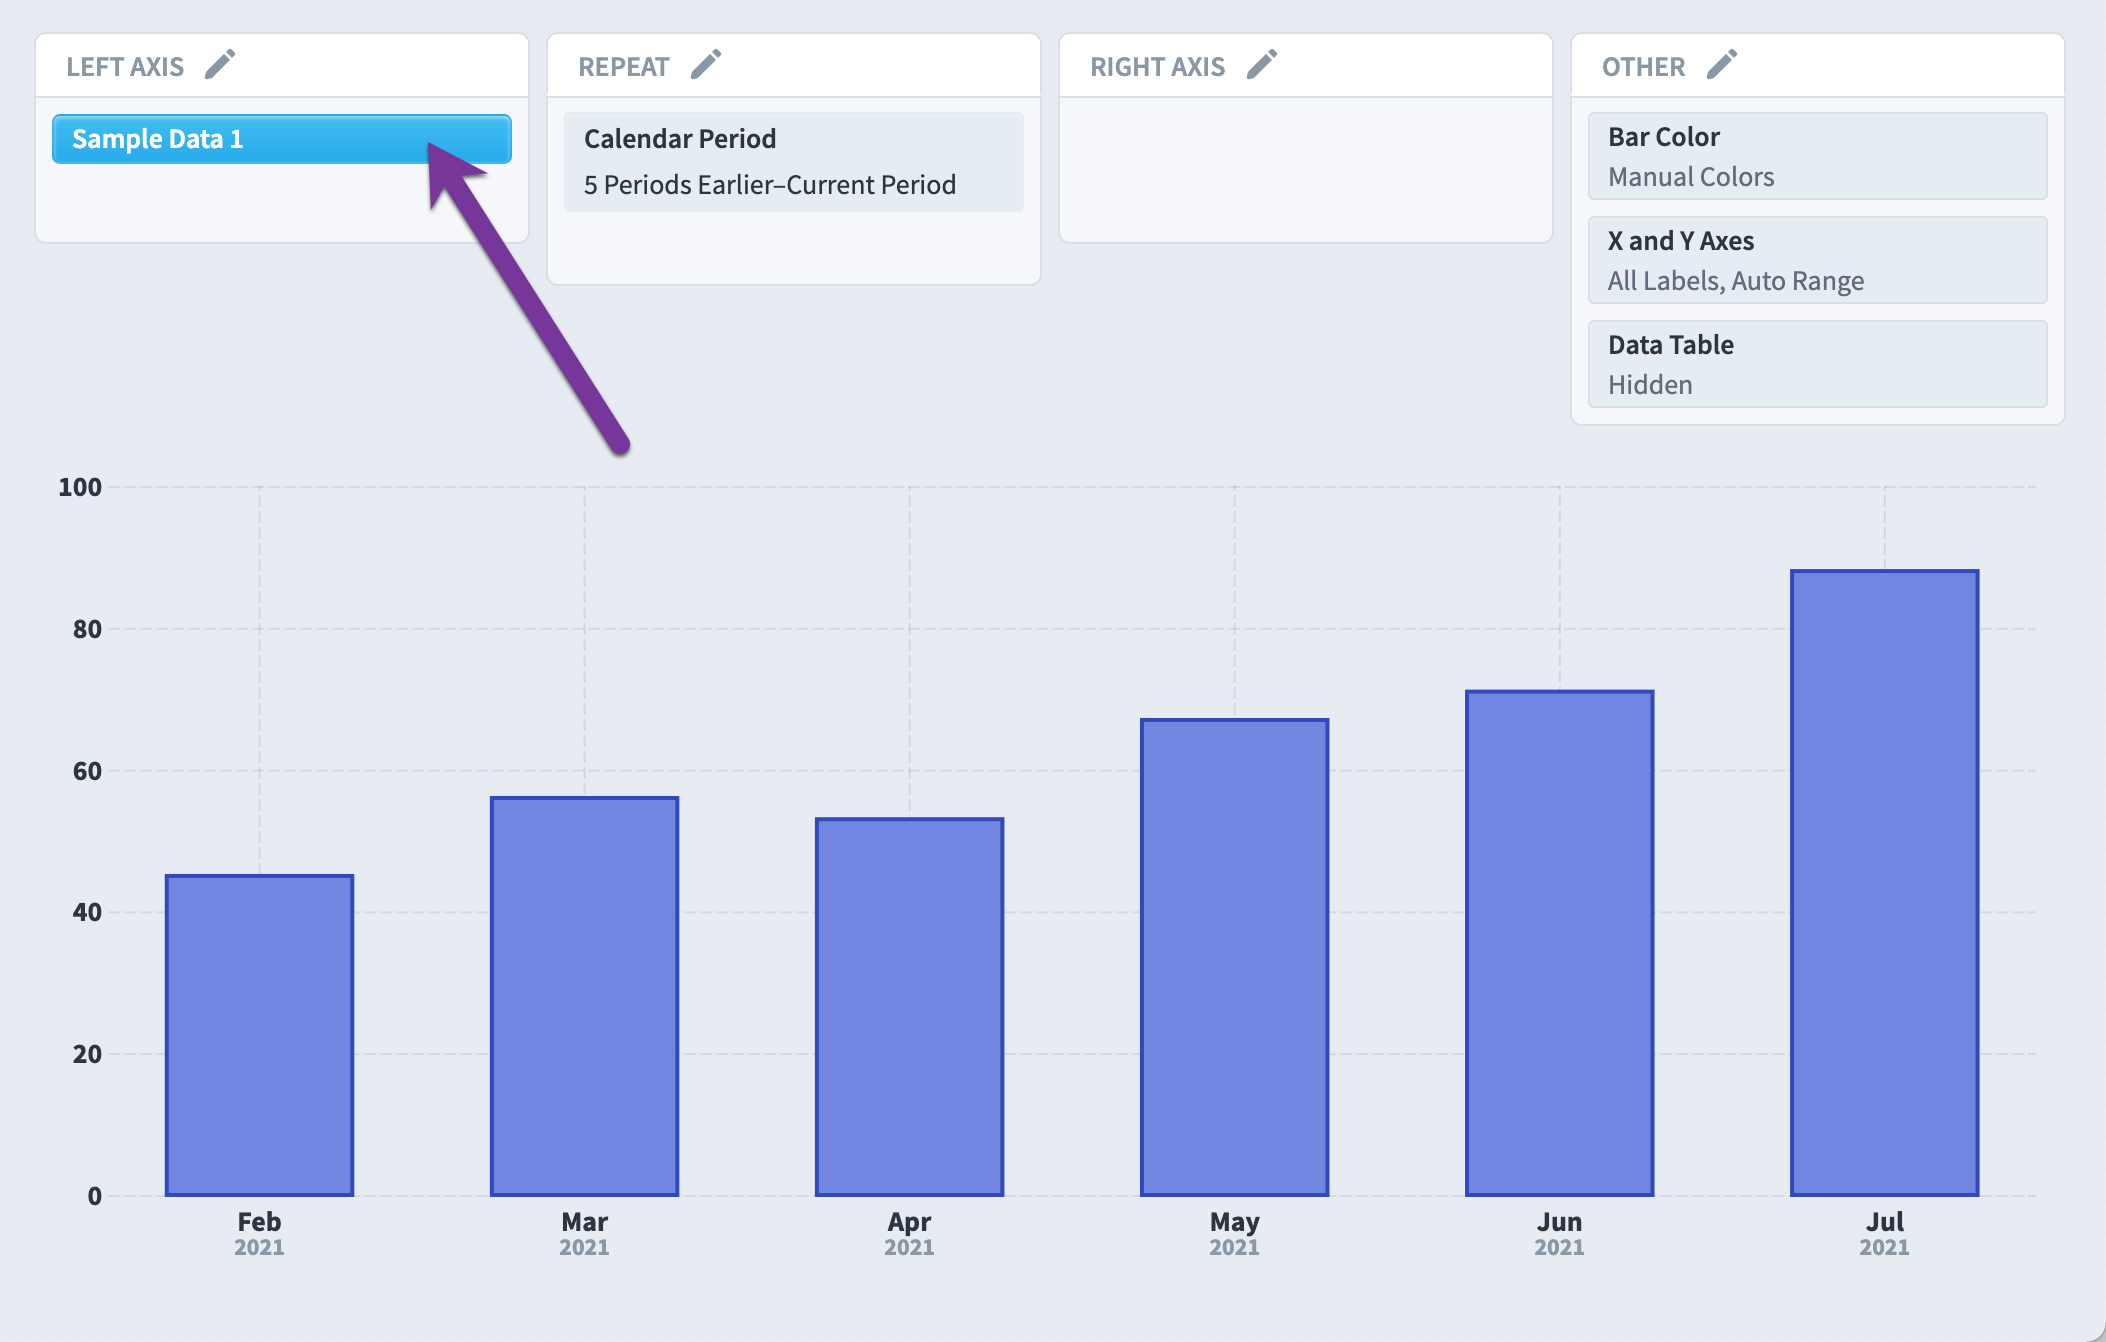Click the Mar 2021 x-axis label
The height and width of the screenshot is (1342, 2106).
585,1234
